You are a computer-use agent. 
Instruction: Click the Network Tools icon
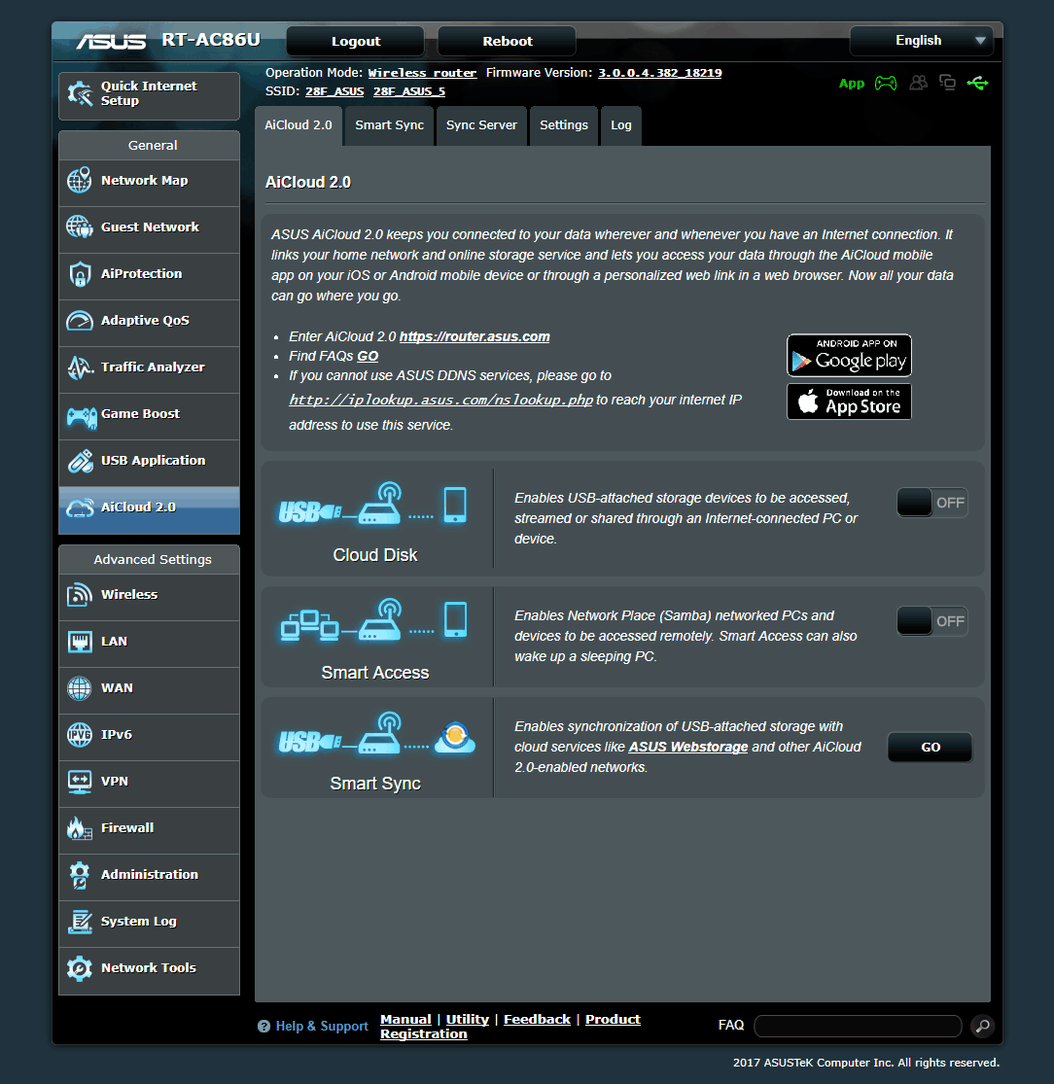[79, 969]
